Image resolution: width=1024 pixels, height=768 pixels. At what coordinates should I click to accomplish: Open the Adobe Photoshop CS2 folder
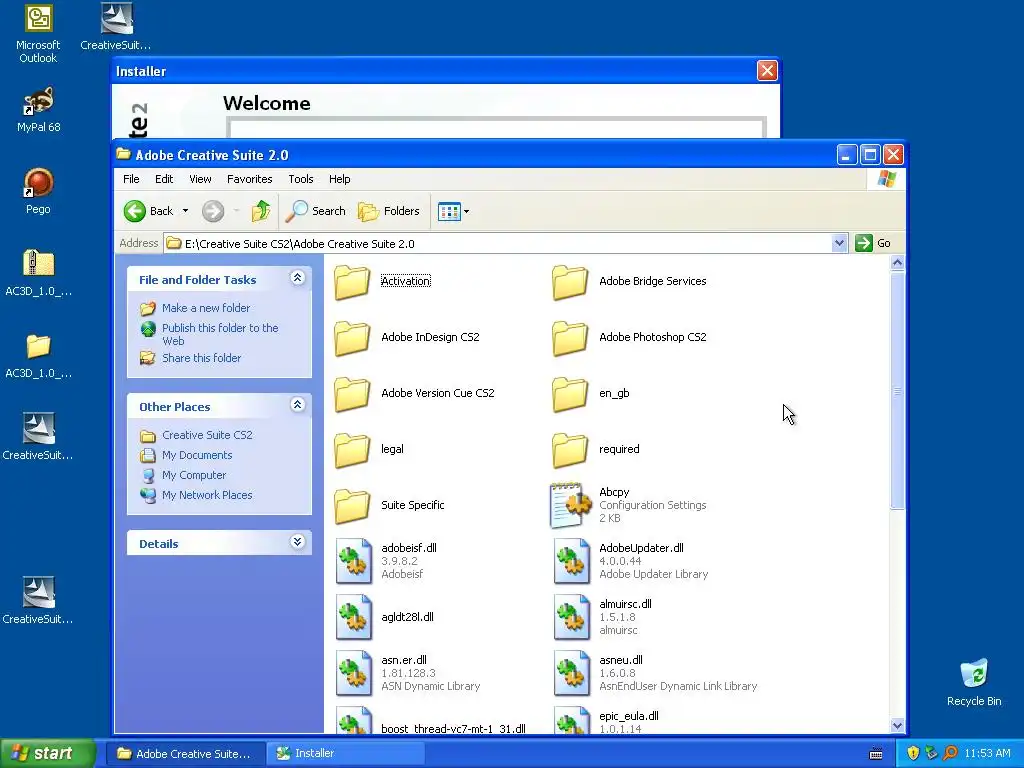coord(630,338)
